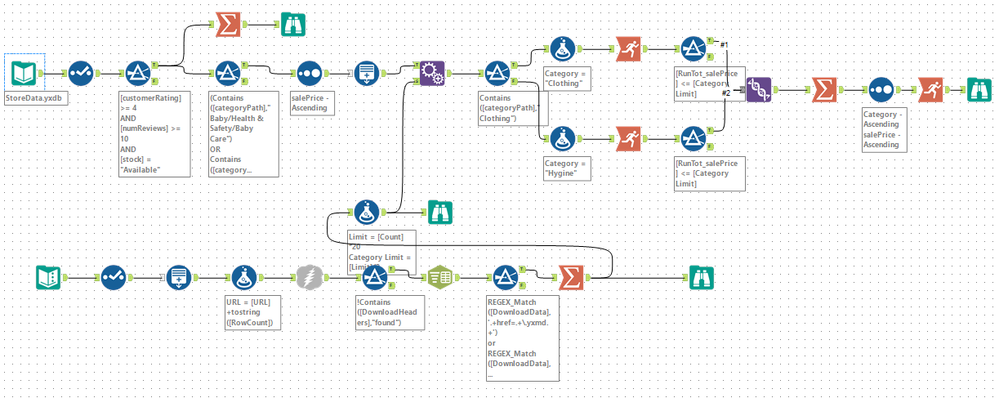This screenshot has height=399, width=999.
Task: Select the Filter tool after the Hygine Running Total
Action: point(693,138)
